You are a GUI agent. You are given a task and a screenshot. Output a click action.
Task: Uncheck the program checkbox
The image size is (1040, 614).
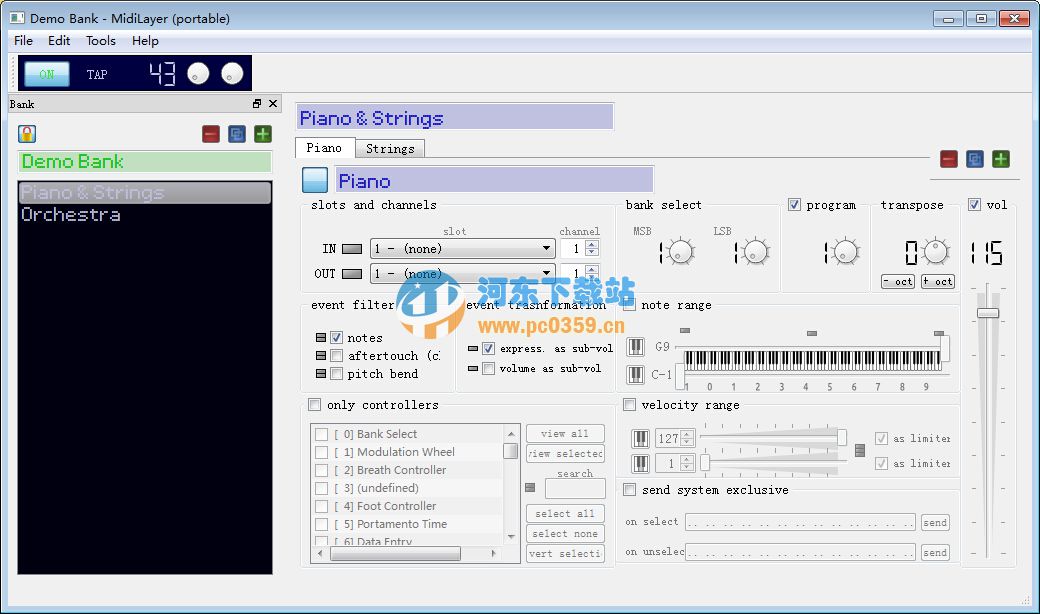tap(795, 204)
